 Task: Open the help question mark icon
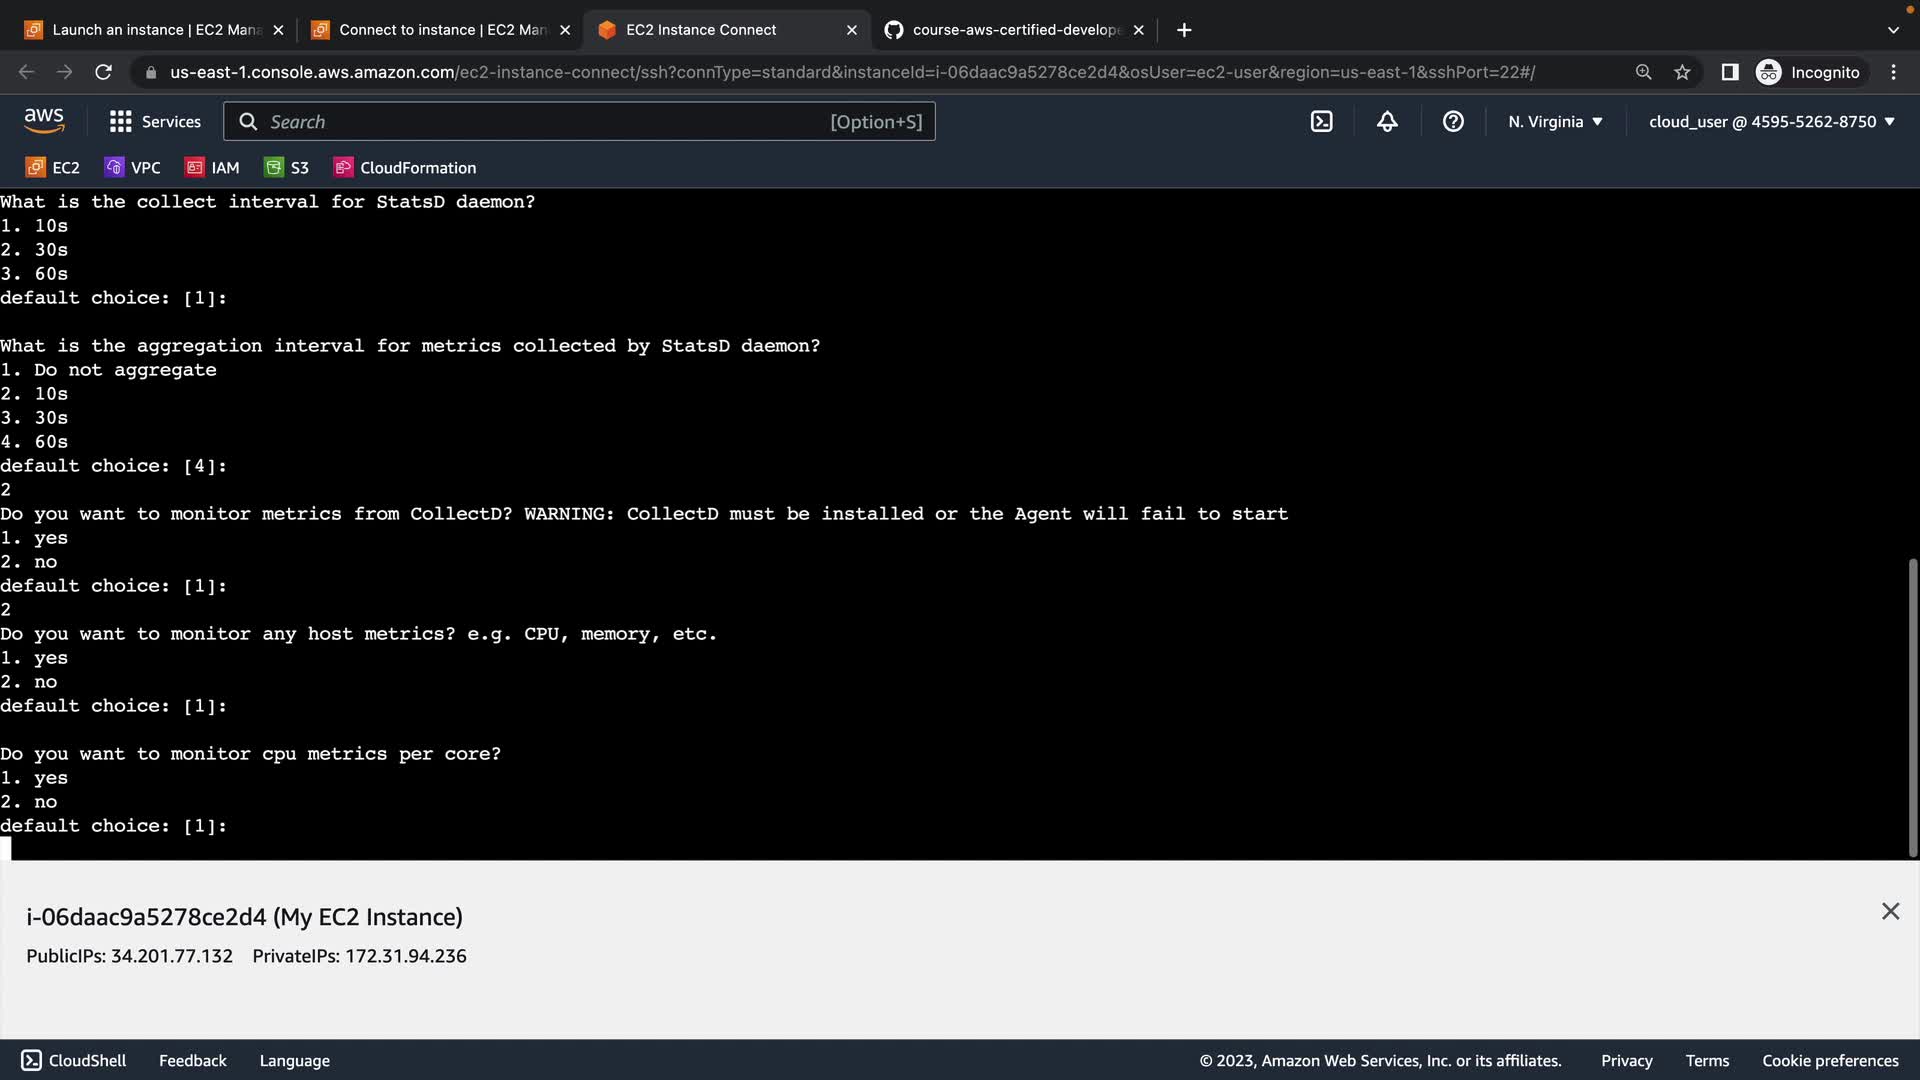pyautogui.click(x=1453, y=121)
